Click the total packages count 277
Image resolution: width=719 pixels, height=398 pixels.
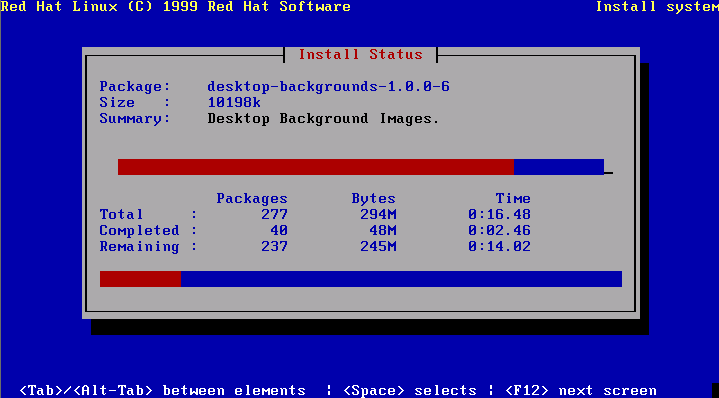point(274,214)
